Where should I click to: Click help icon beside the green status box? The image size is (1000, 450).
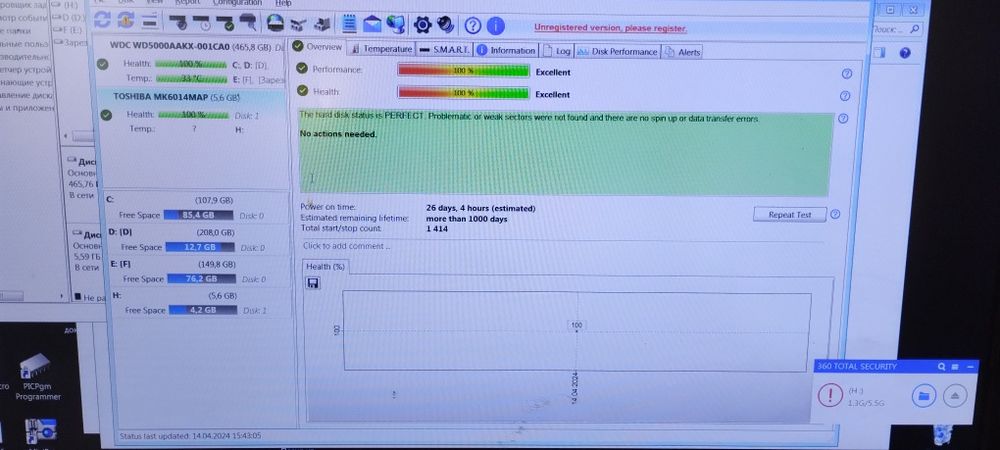click(x=842, y=119)
